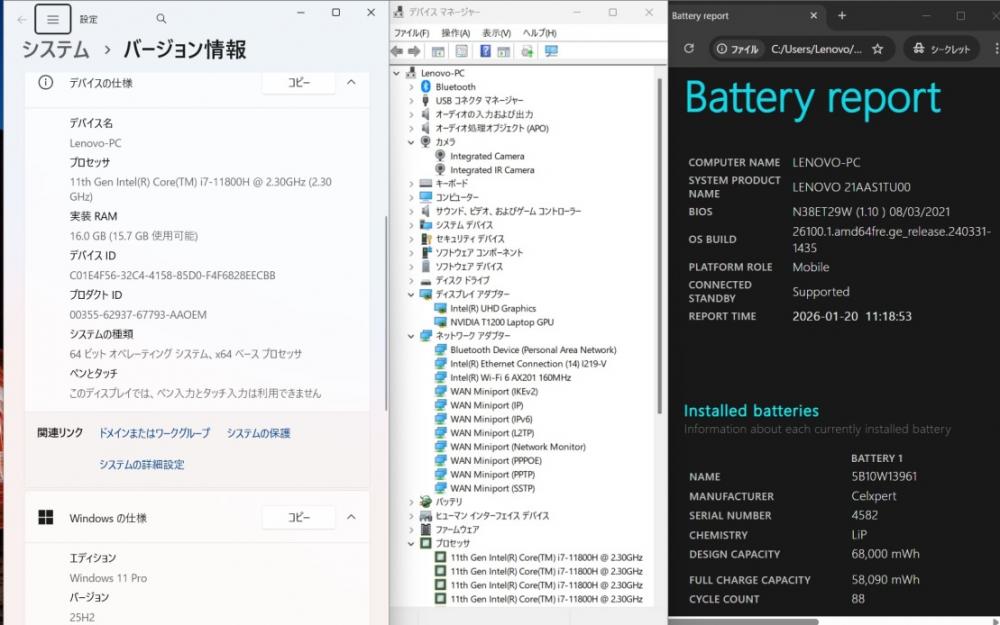This screenshot has width=1000, height=625.
Task: Open the 表示(V) menu in Device Manager
Action: (x=496, y=33)
